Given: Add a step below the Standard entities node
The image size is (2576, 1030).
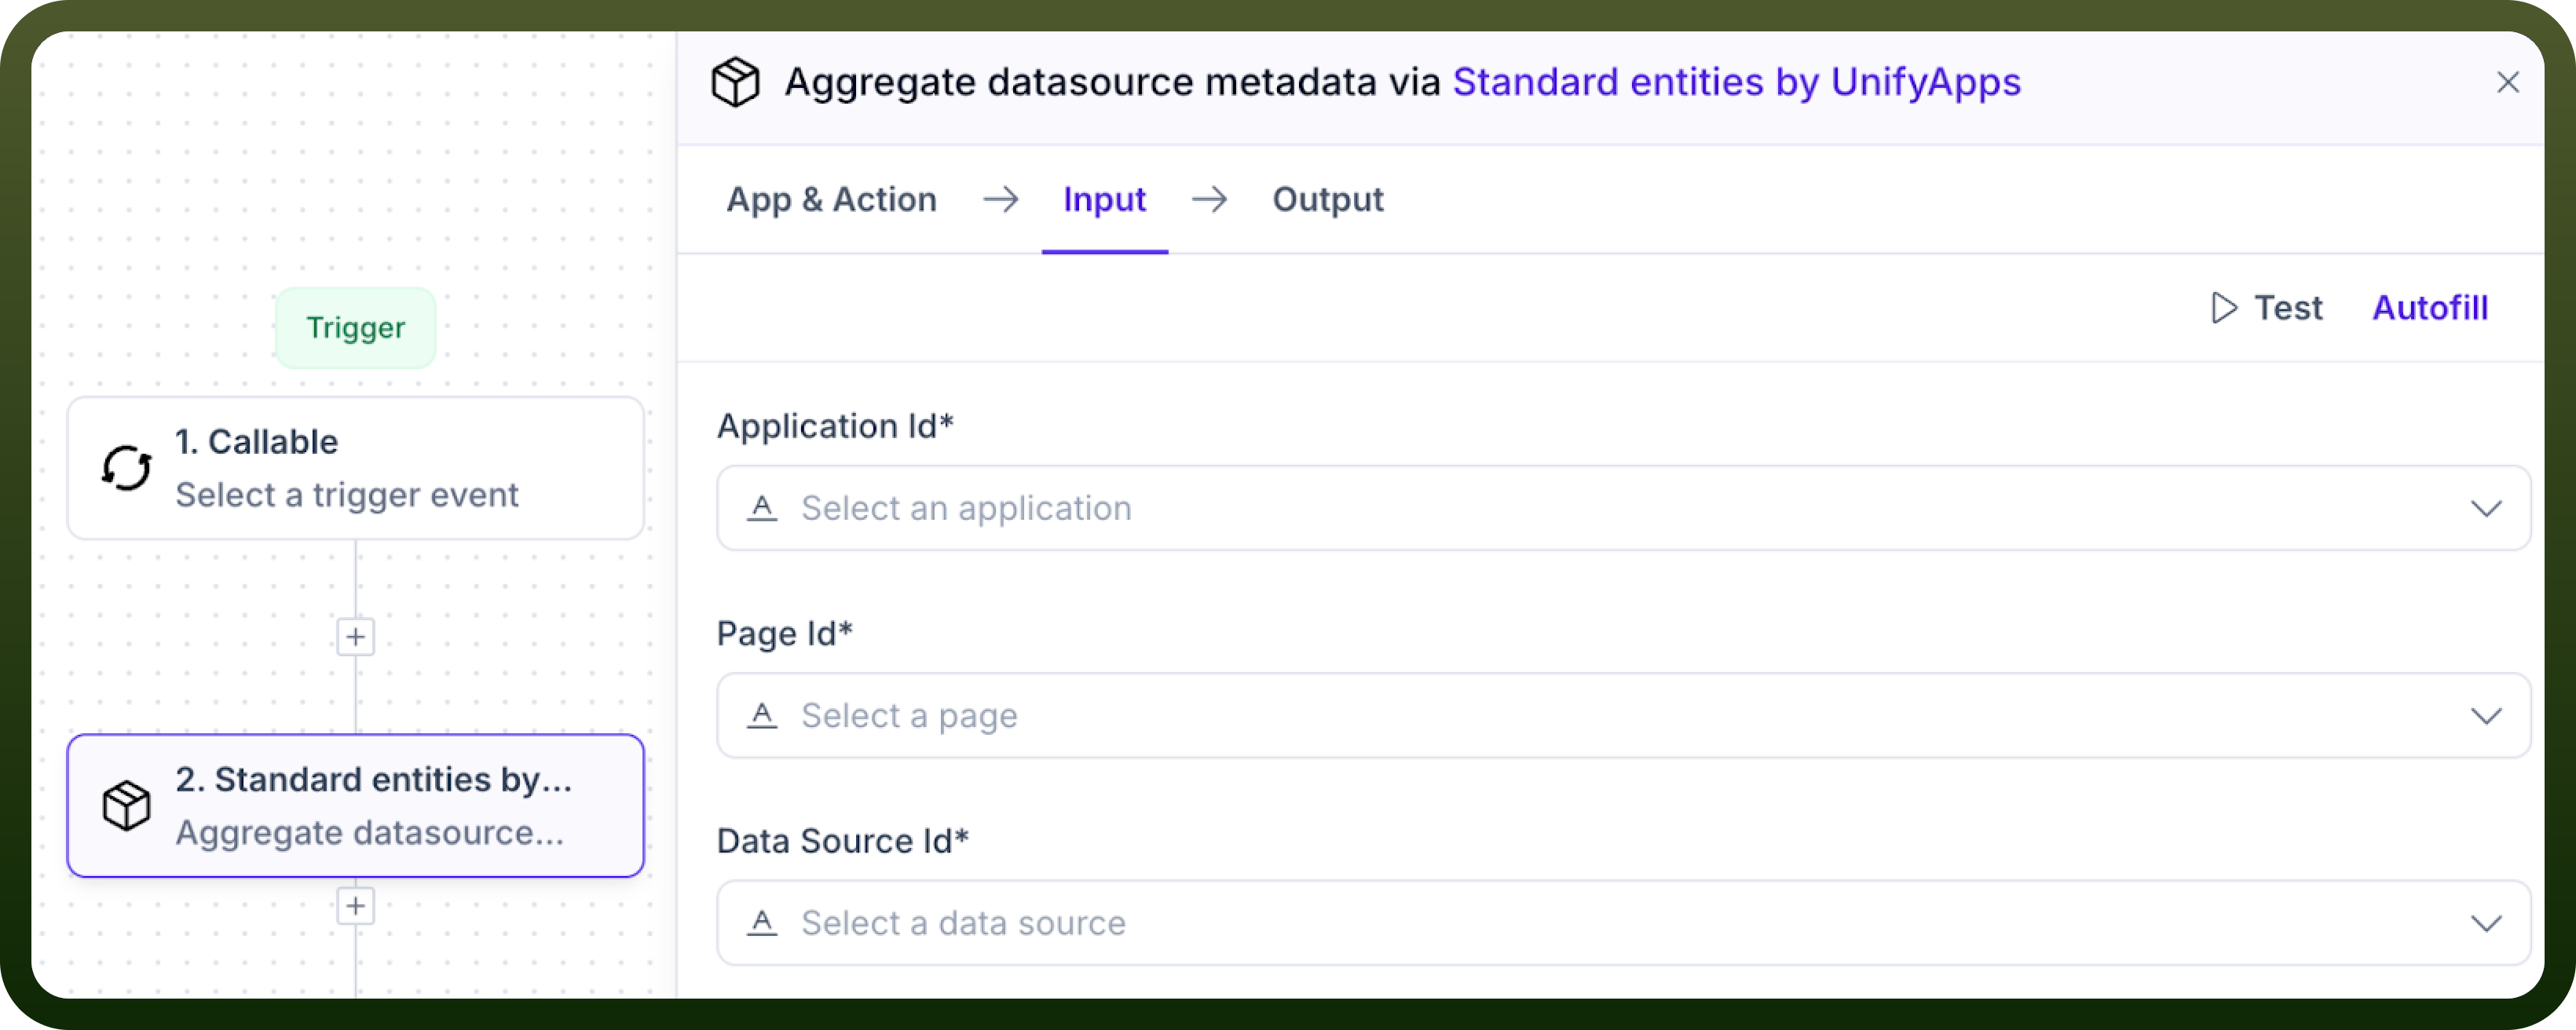Looking at the screenshot, I should point(355,906).
